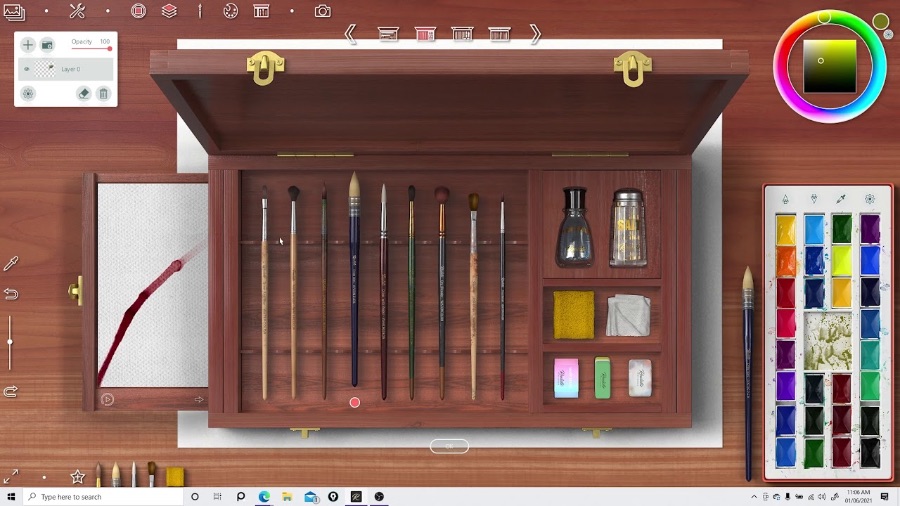
Task: Open File Explorer from taskbar
Action: 287,497
